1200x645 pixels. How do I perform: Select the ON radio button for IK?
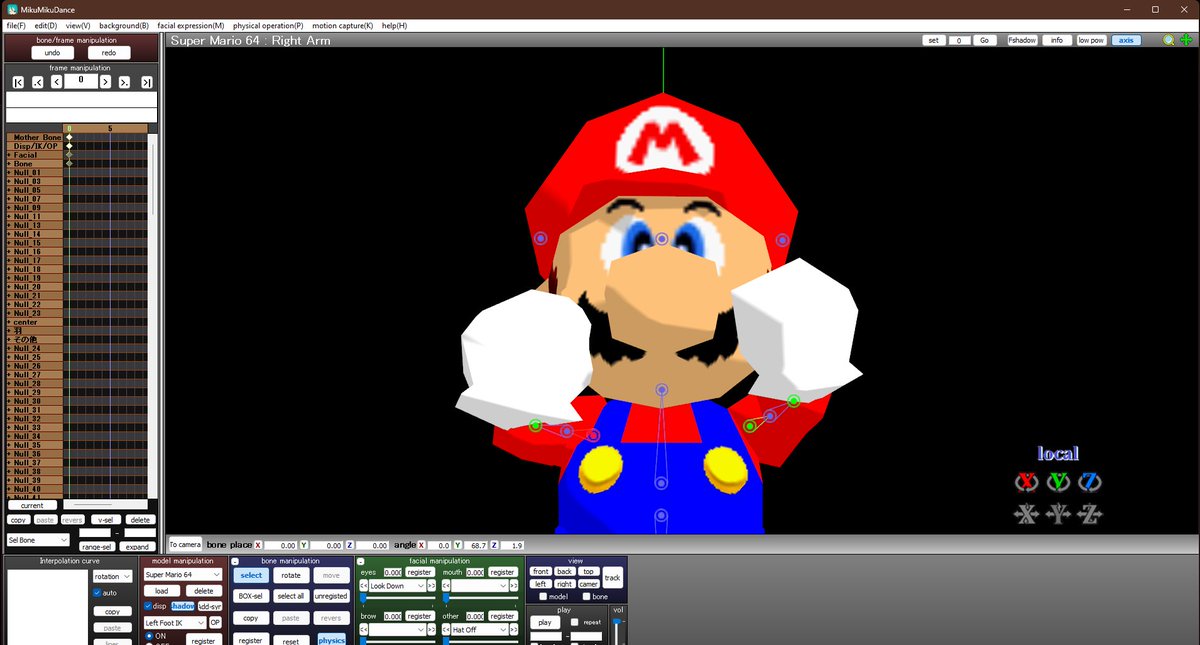point(149,636)
